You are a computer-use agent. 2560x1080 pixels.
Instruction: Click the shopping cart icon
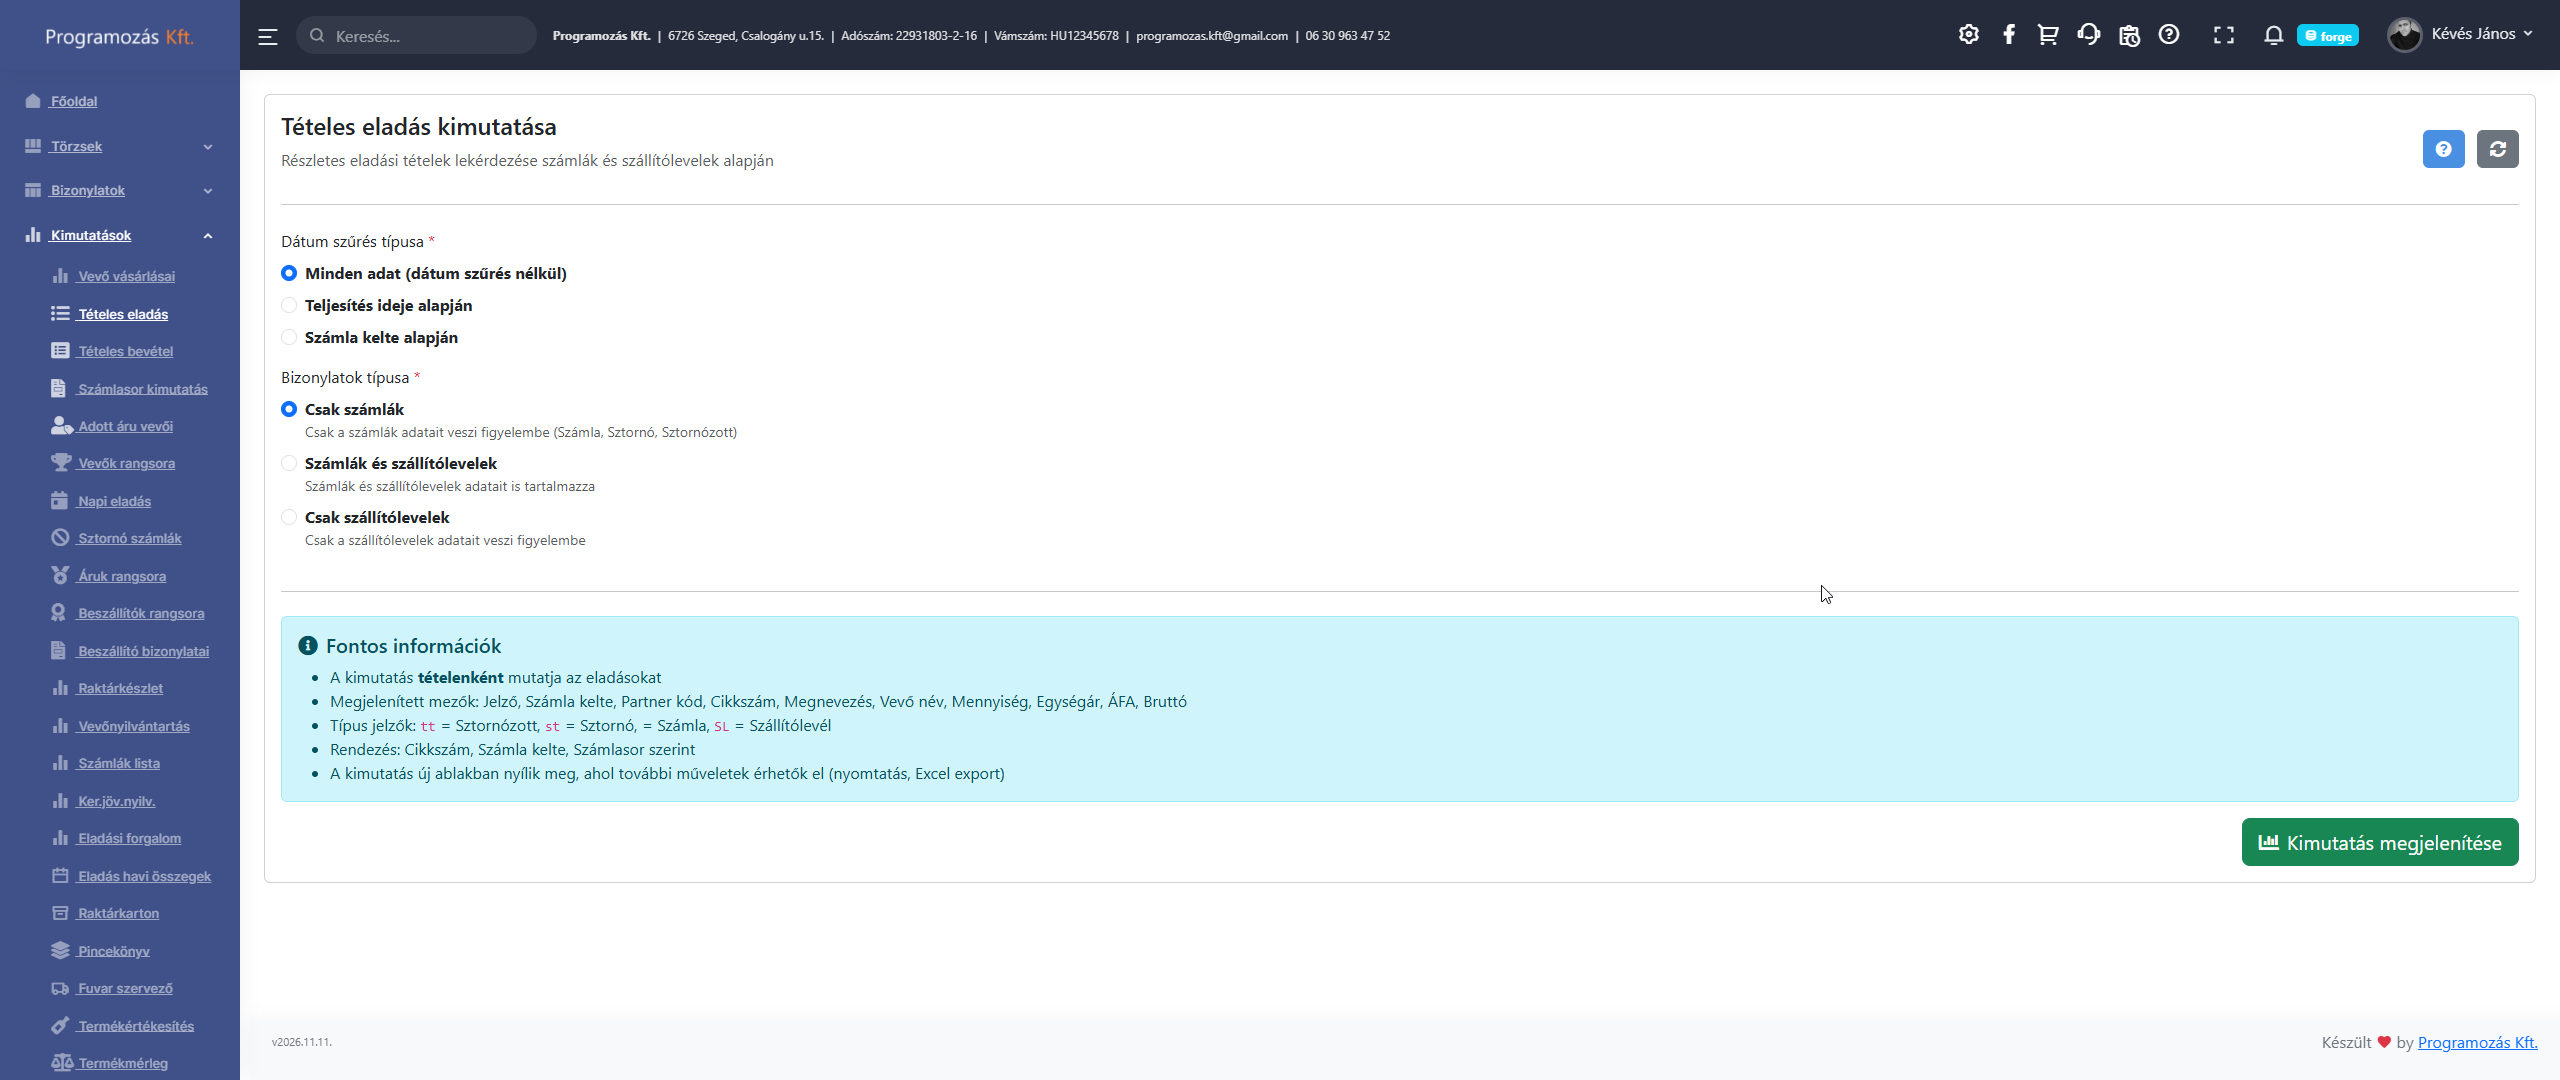[2047, 35]
